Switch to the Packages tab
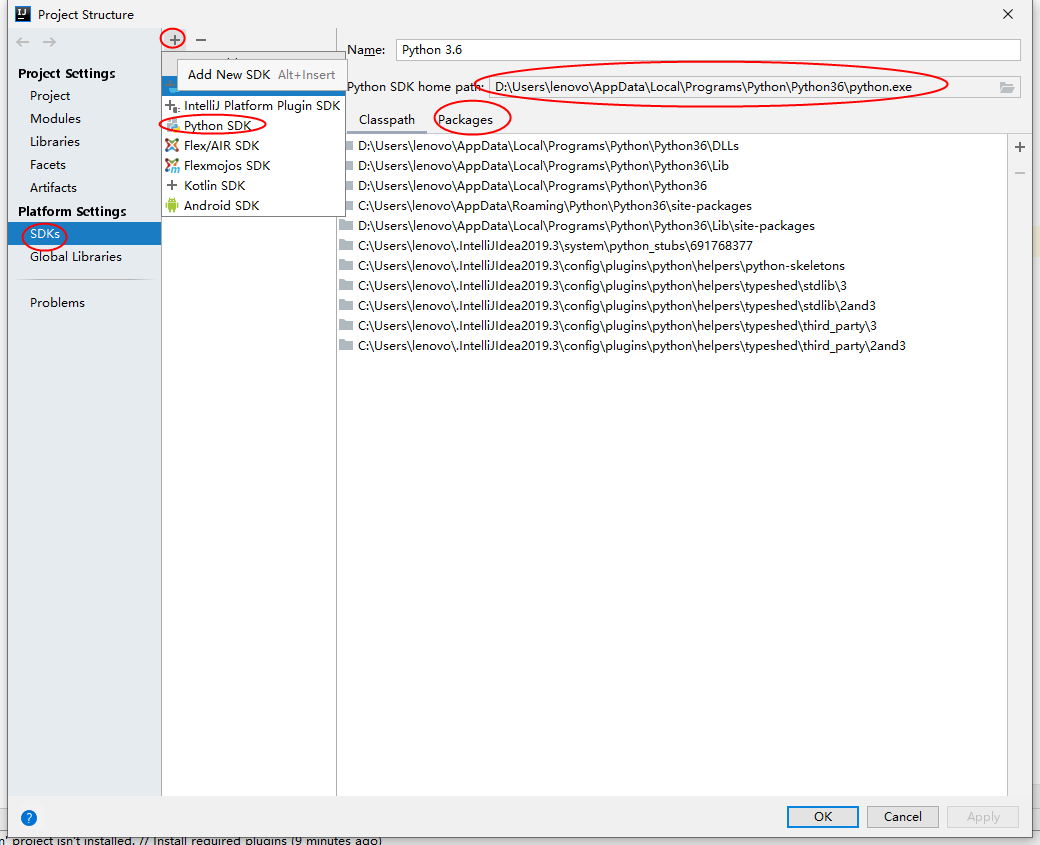 pos(465,119)
